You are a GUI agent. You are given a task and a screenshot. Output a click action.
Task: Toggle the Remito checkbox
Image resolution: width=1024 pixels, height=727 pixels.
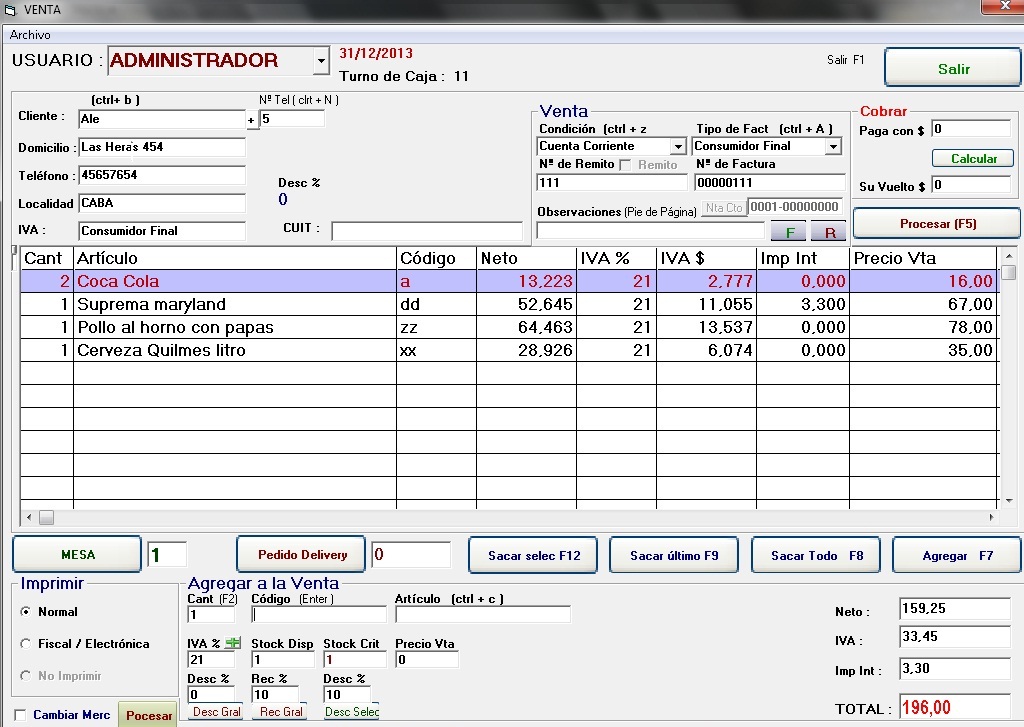pyautogui.click(x=625, y=165)
